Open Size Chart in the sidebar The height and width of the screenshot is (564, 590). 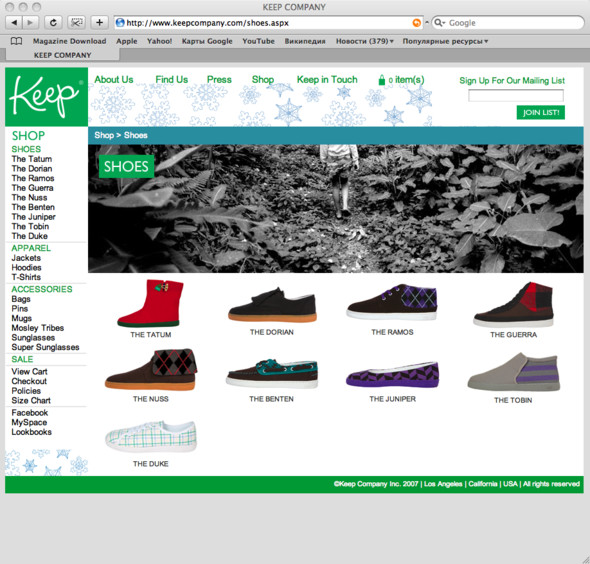click(31, 401)
